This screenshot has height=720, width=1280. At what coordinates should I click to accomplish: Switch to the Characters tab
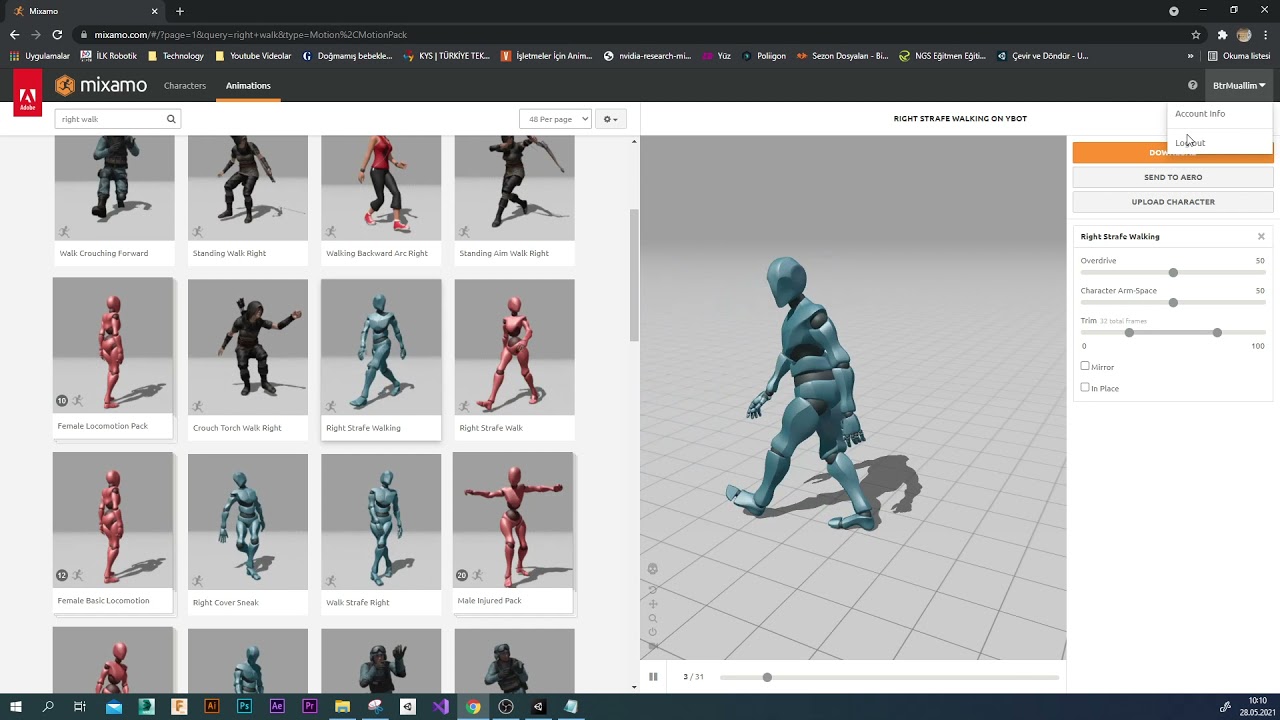185,85
